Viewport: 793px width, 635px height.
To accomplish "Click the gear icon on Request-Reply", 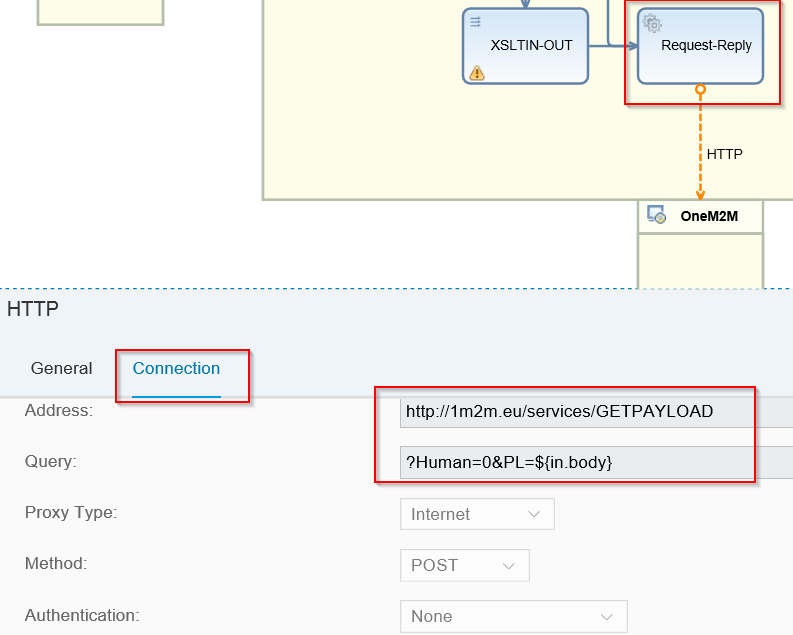I will pyautogui.click(x=652, y=22).
